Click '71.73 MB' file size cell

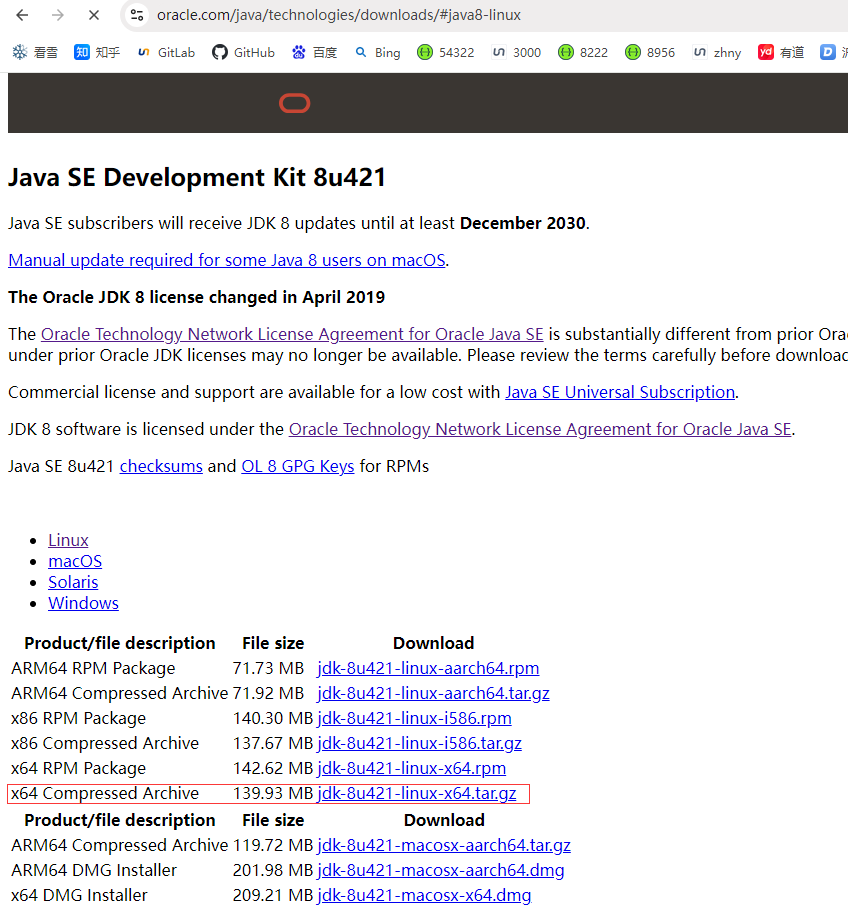tap(268, 668)
